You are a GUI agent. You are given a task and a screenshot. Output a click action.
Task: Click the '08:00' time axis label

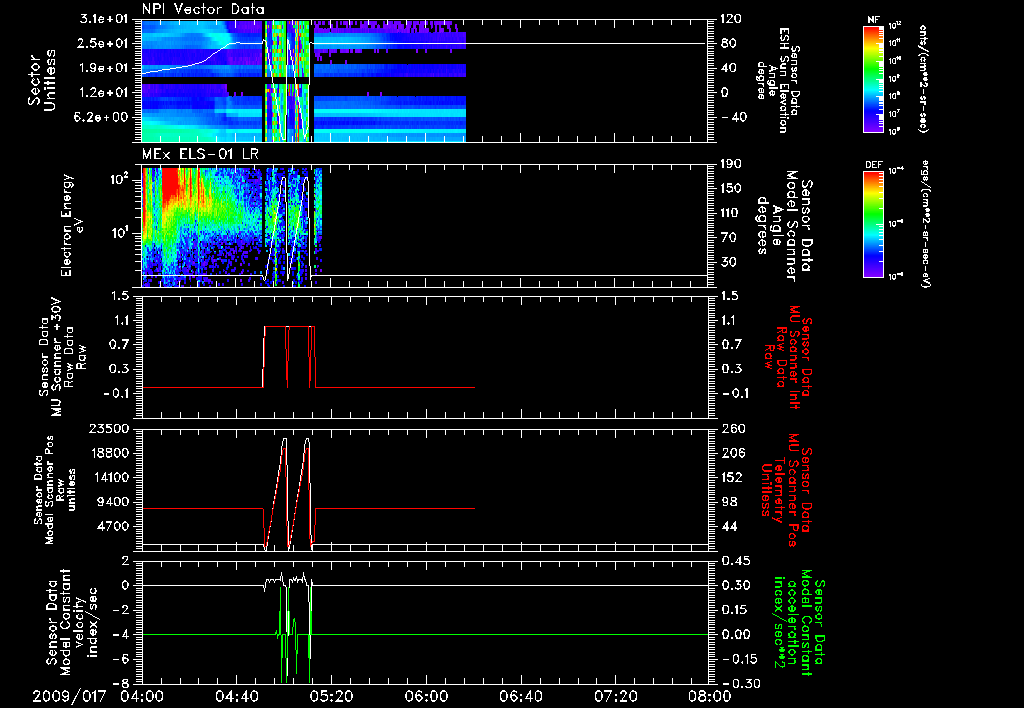pos(710,697)
